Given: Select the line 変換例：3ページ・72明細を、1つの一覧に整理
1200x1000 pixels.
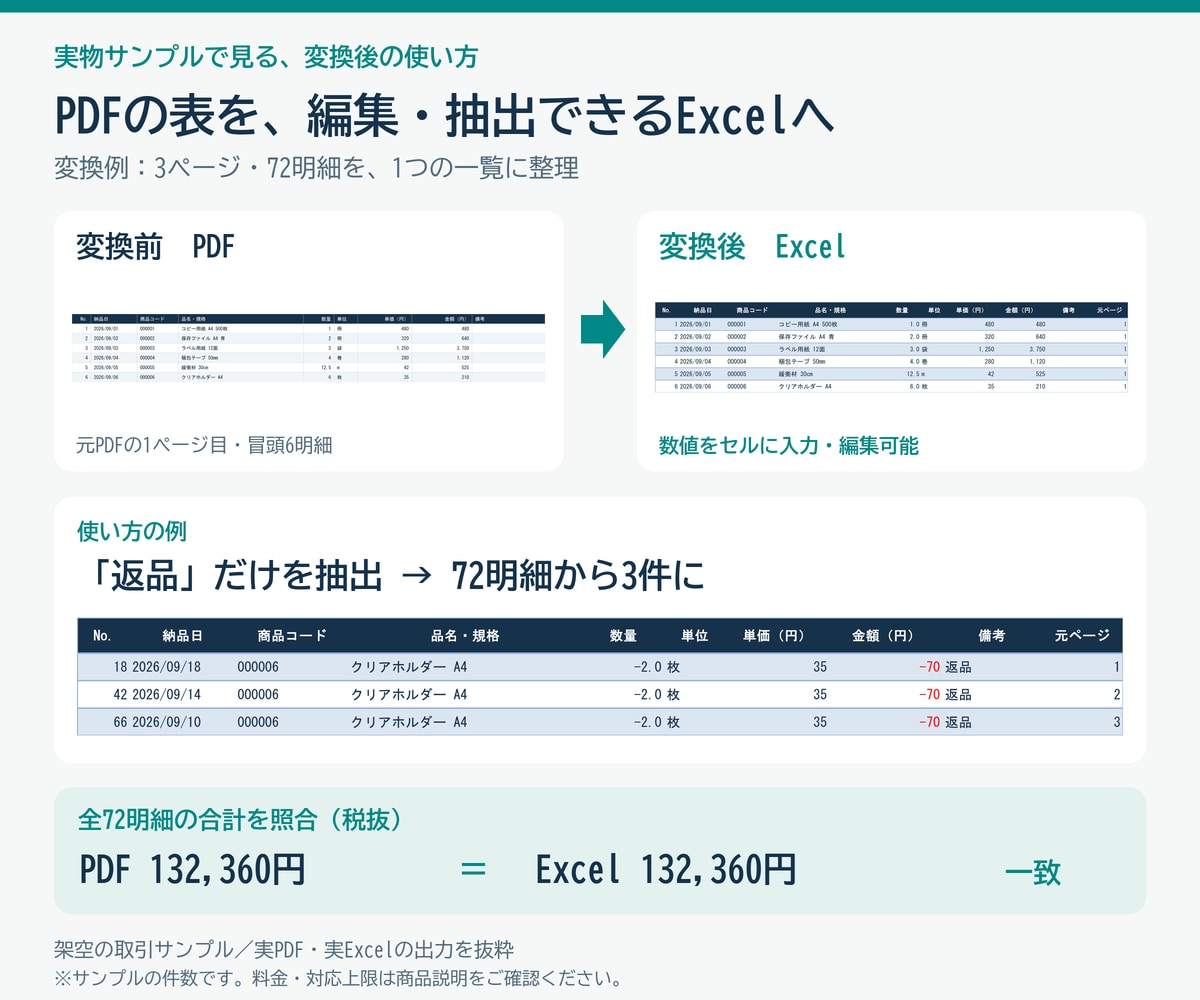Looking at the screenshot, I should pos(316,168).
